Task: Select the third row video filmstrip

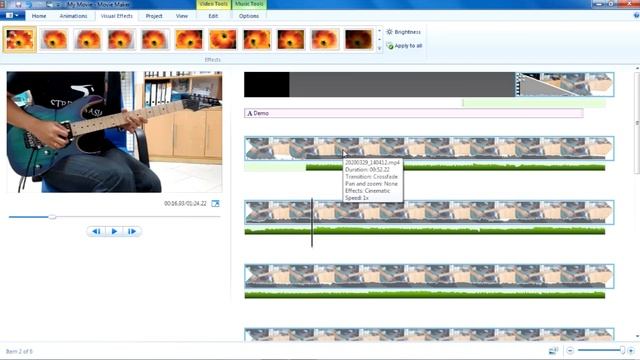Action: coord(429,212)
